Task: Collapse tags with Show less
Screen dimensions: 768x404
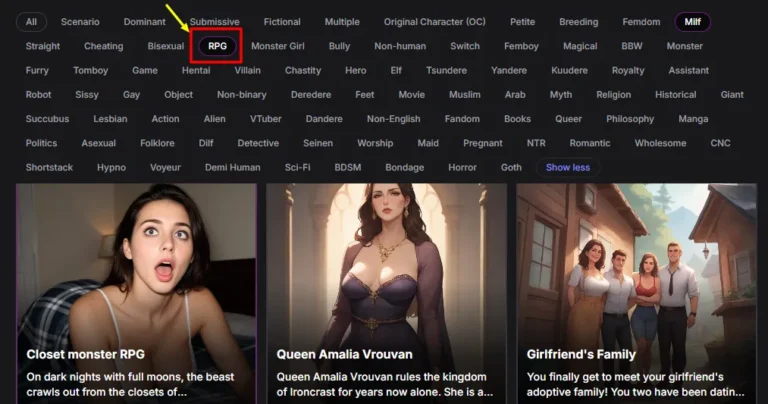Action: pyautogui.click(x=568, y=167)
